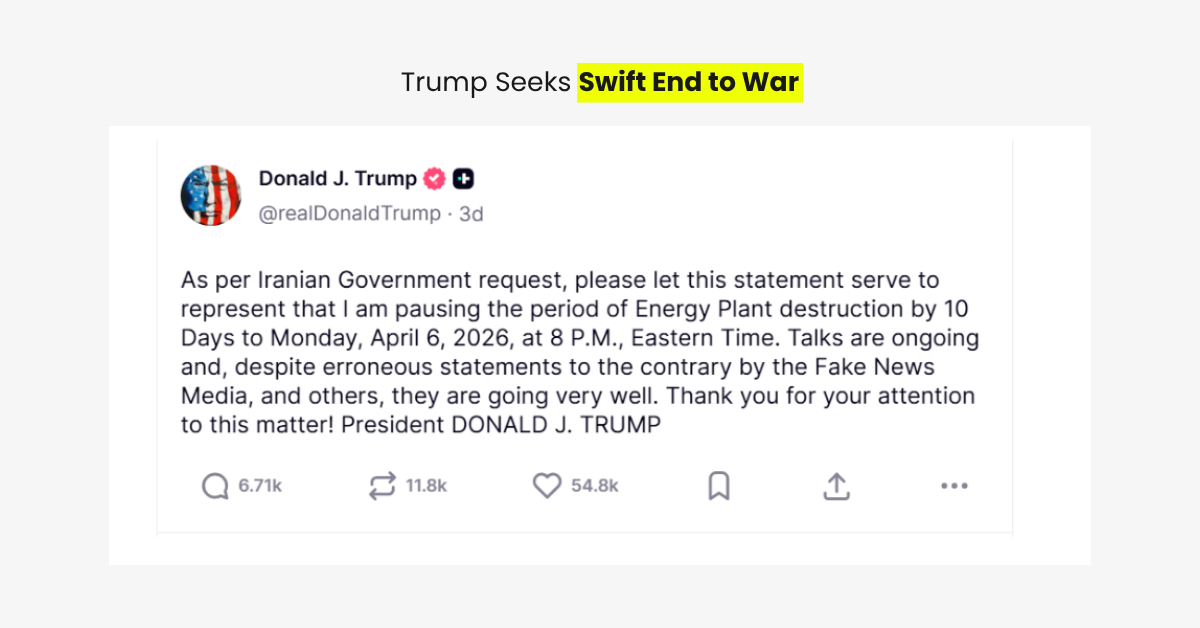The height and width of the screenshot is (628, 1200).
Task: Click the black plus badge beside the name
Action: tap(463, 179)
